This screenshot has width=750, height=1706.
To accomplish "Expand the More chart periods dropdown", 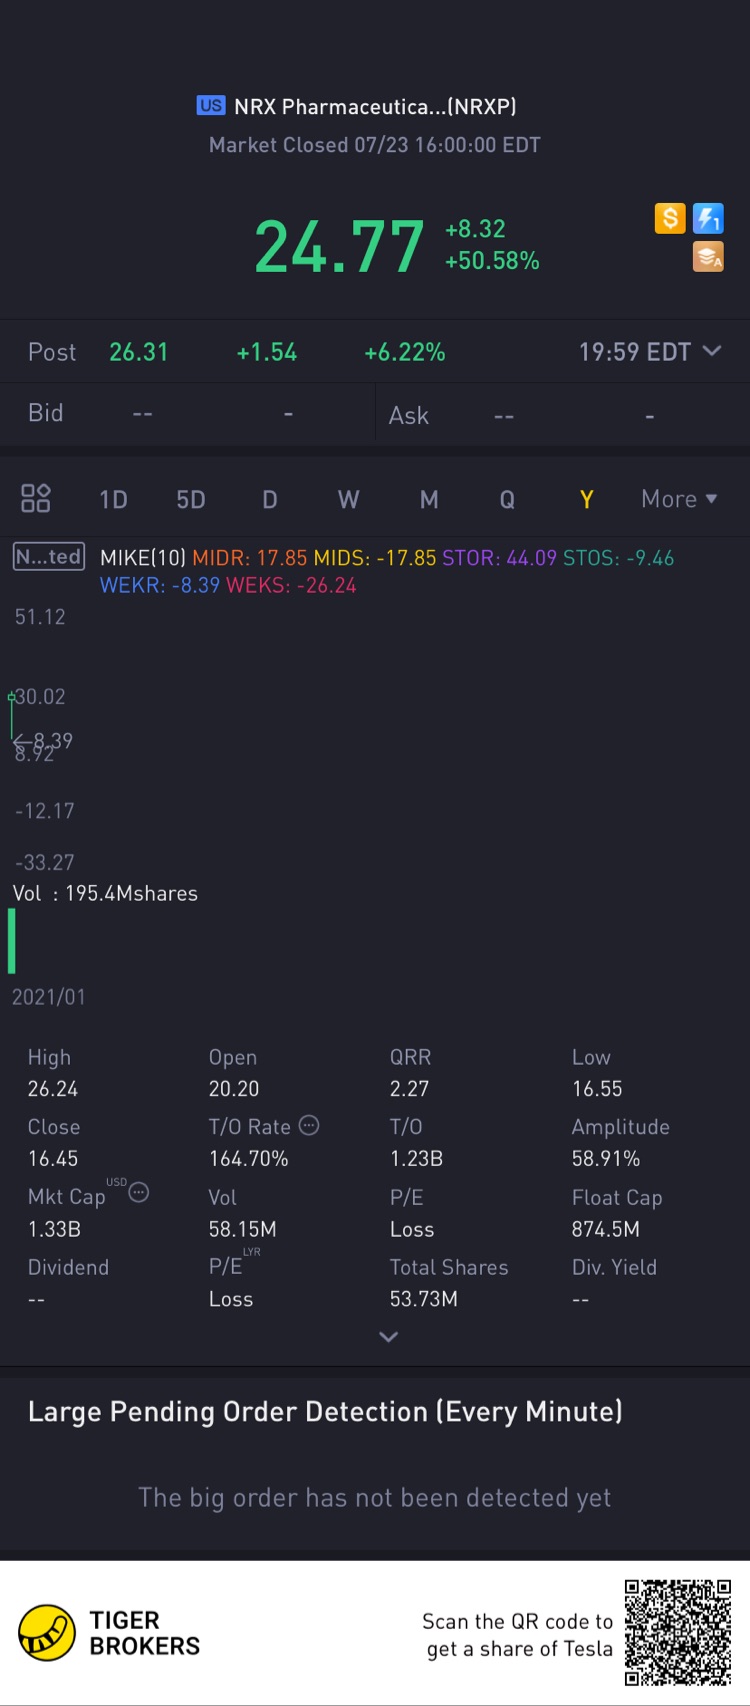I will [679, 499].
